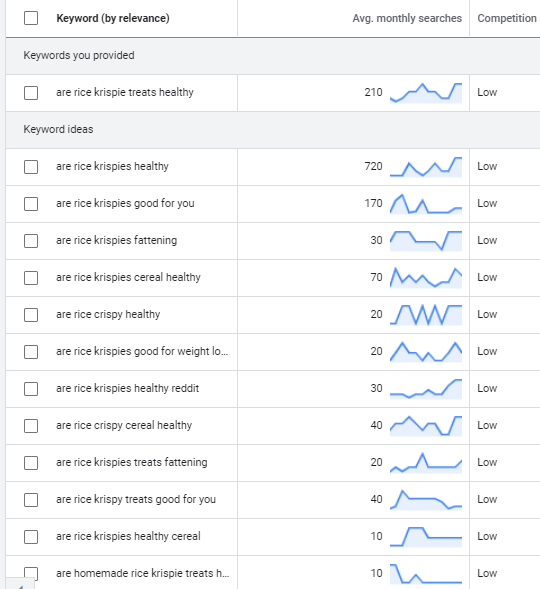
Task: Open trend chart for 'are rice krispies cereal healthy'
Action: (426, 278)
